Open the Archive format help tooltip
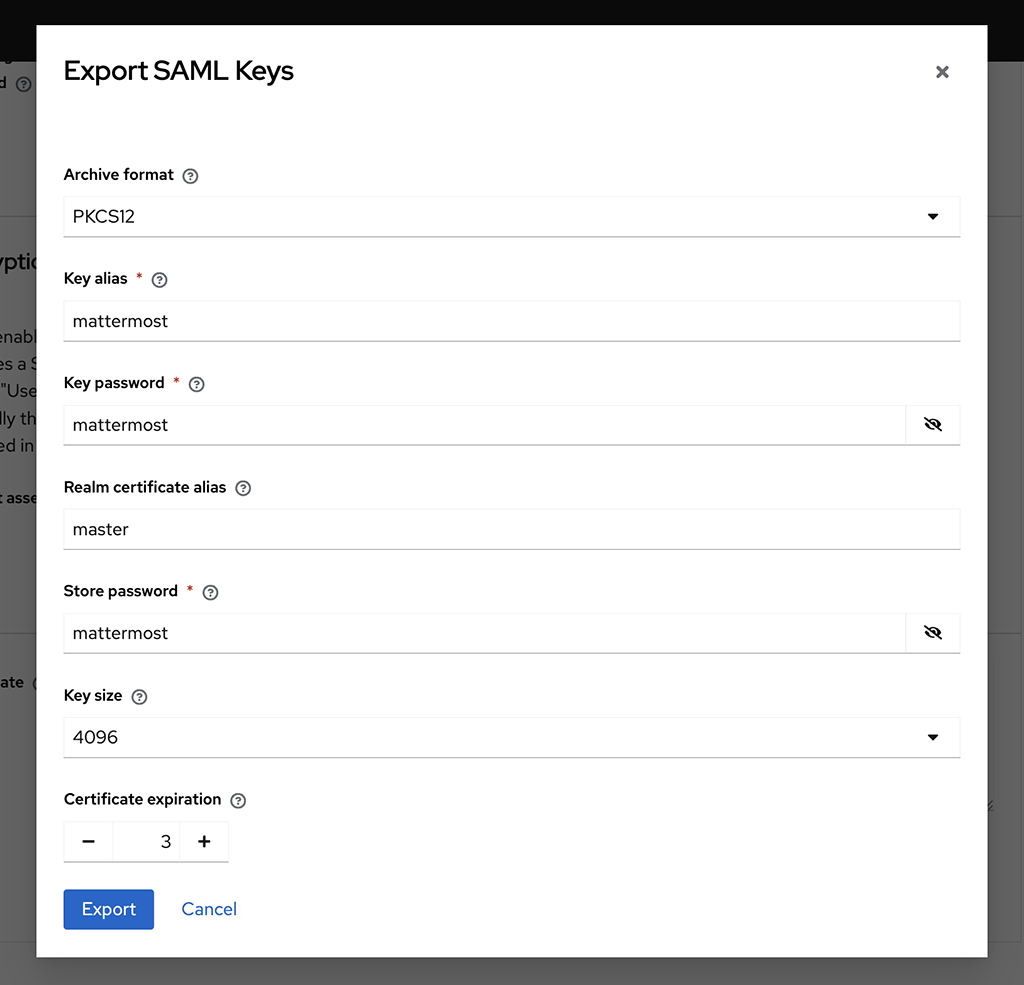The height and width of the screenshot is (985, 1024). point(190,175)
